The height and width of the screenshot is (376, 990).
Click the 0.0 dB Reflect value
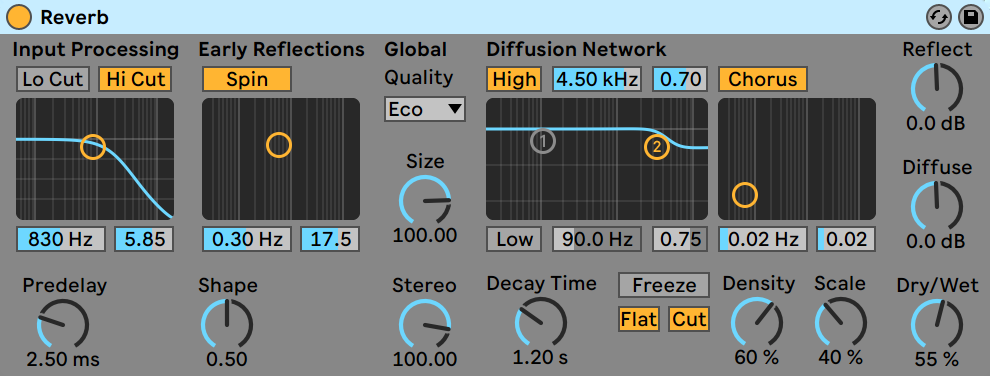[x=937, y=123]
